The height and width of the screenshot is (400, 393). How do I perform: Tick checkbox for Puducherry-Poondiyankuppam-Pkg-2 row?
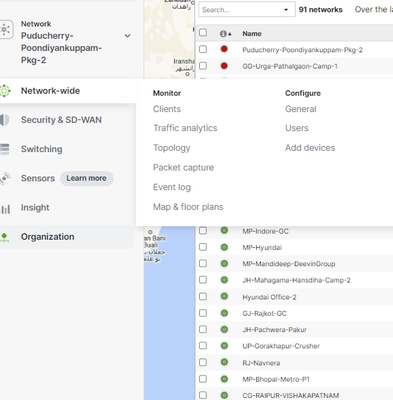tap(203, 49)
